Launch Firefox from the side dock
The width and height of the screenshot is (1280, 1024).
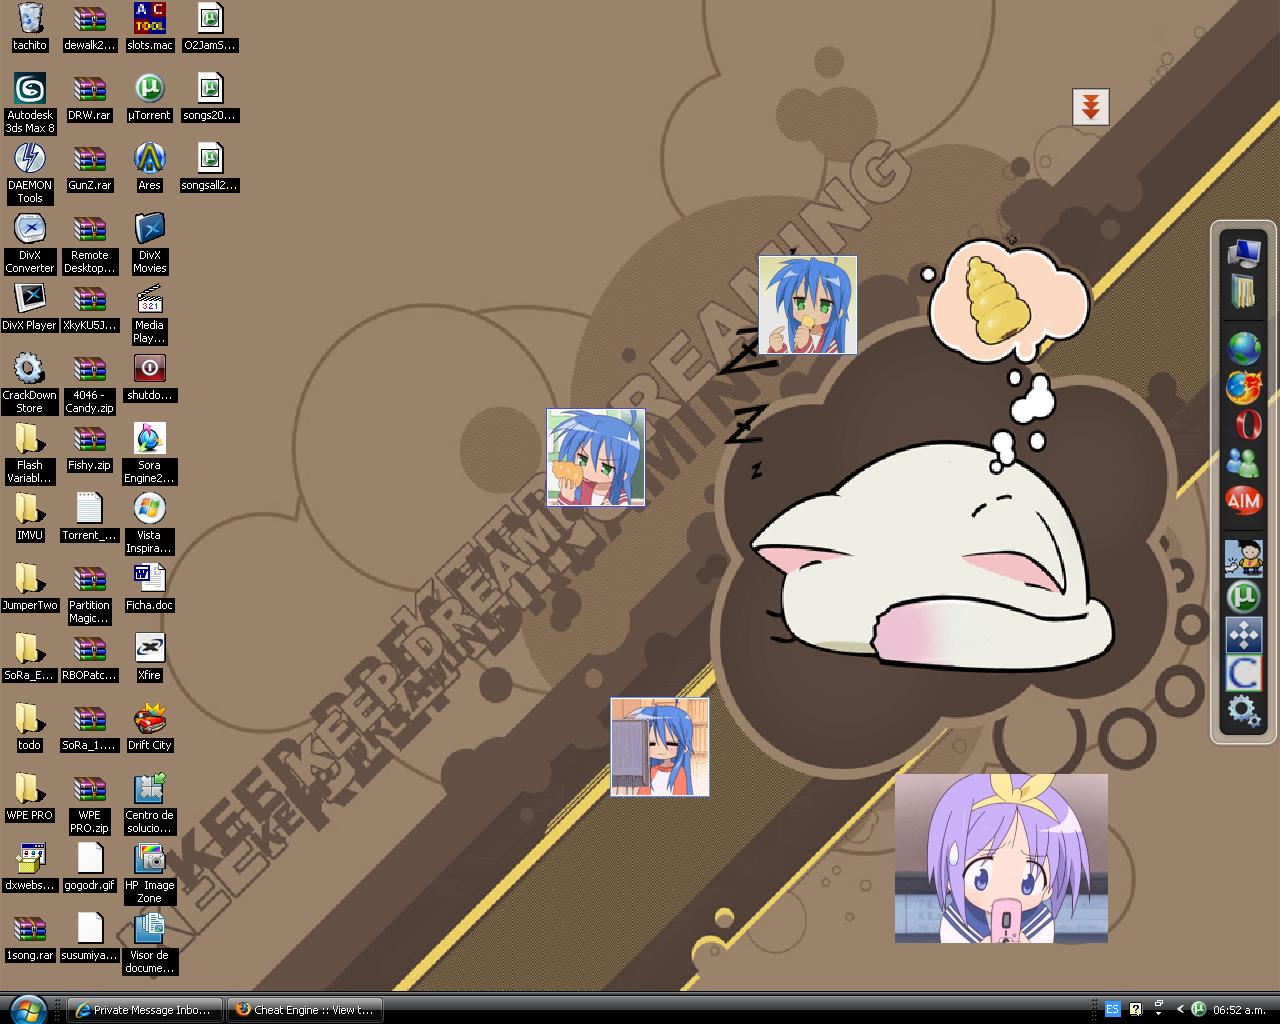(1244, 386)
